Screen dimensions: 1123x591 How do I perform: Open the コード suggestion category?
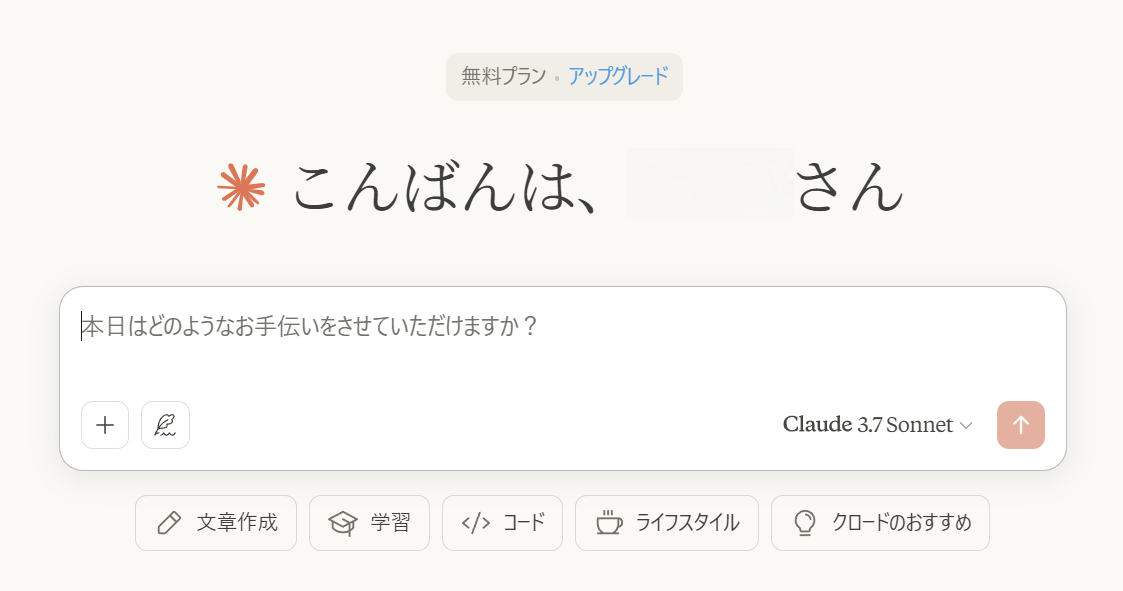coord(502,523)
